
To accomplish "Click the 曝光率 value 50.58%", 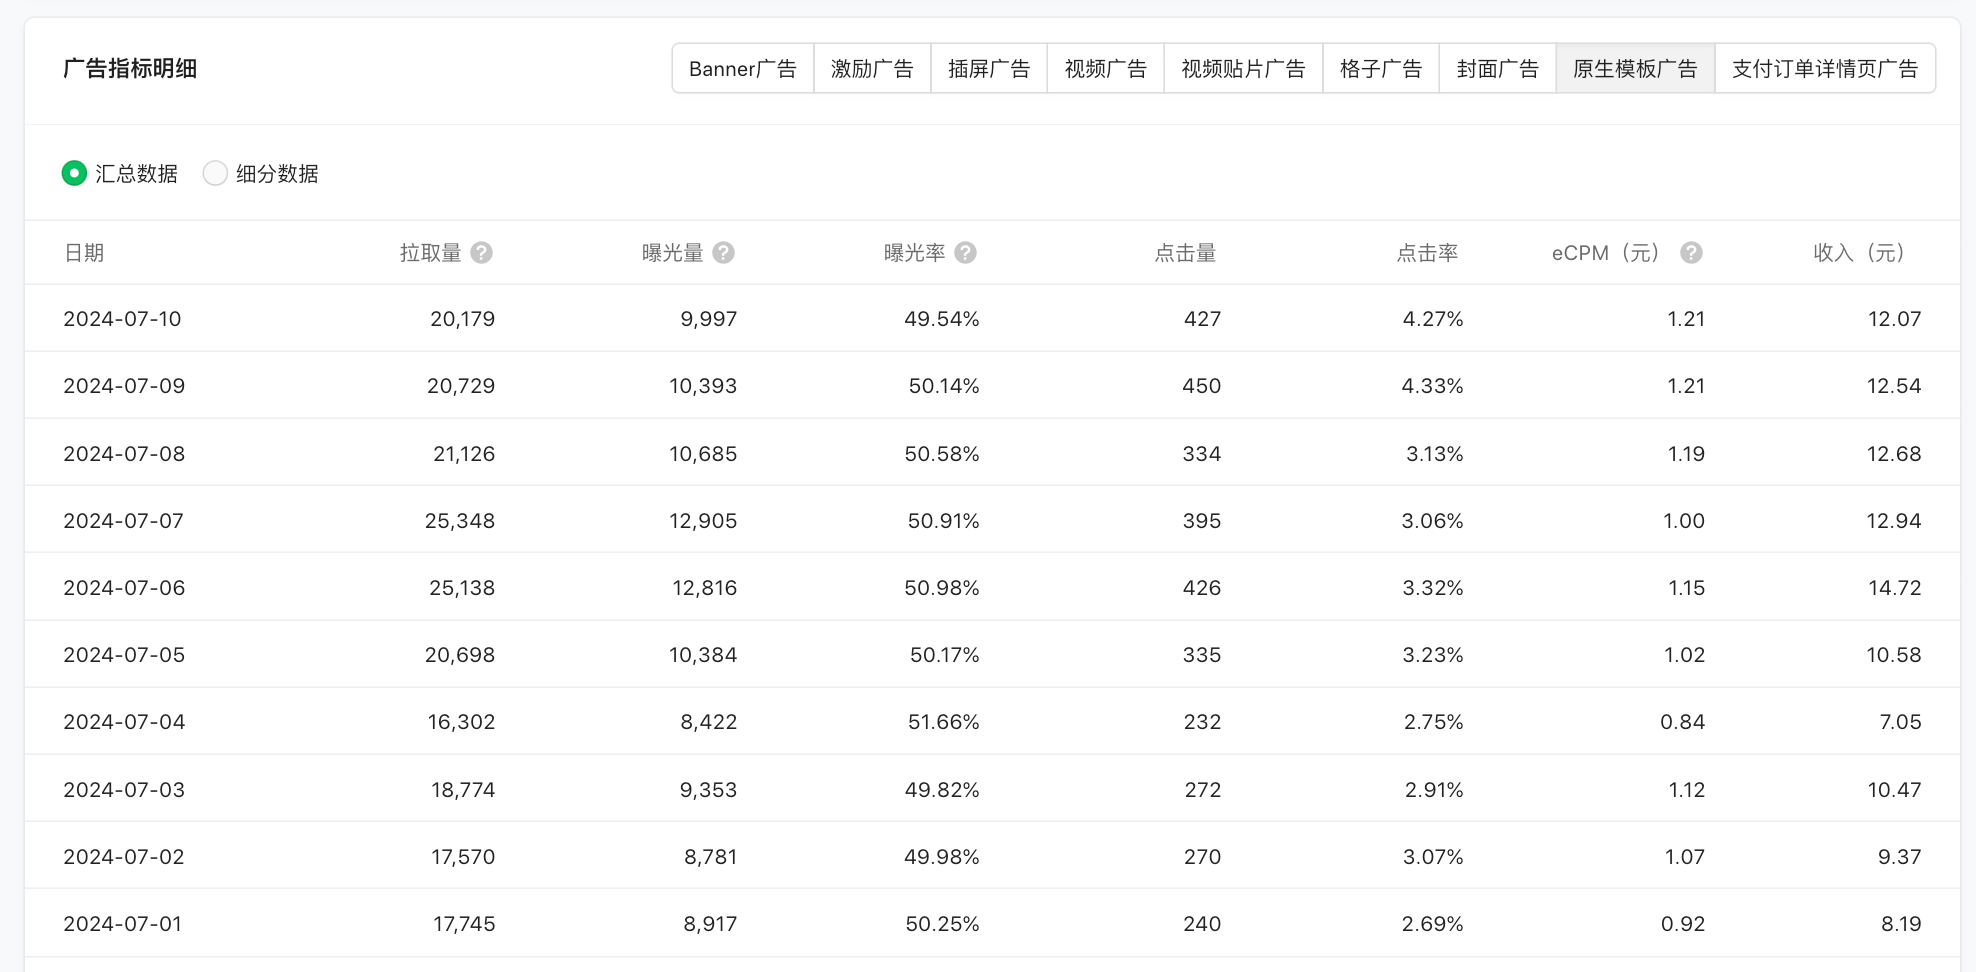I will (942, 454).
